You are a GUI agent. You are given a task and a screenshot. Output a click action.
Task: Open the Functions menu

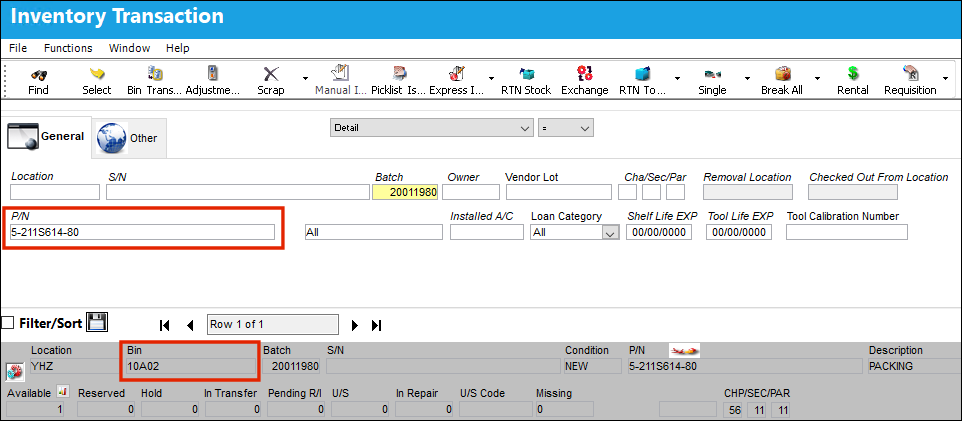pyautogui.click(x=68, y=48)
